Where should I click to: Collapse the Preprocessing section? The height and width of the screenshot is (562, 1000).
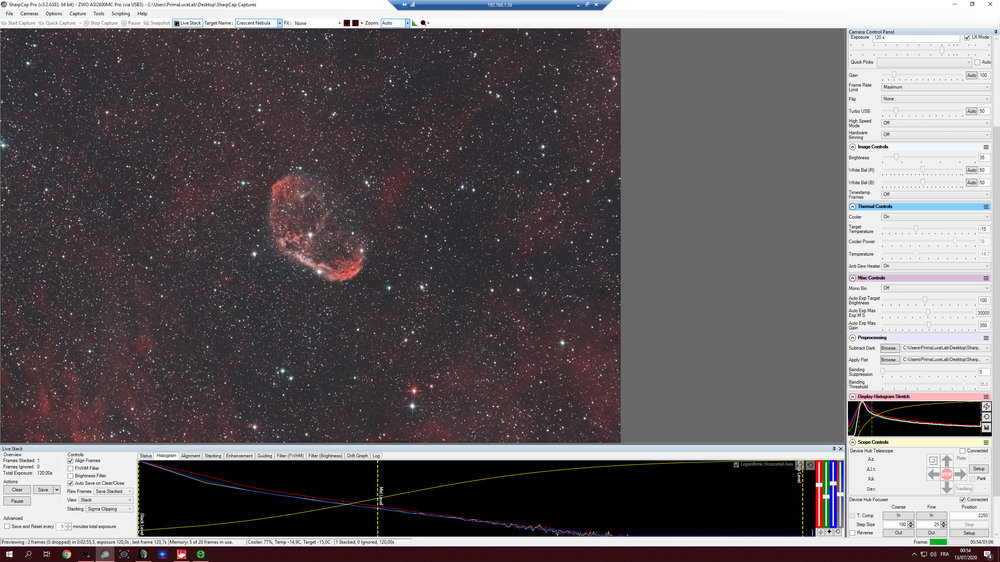(853, 337)
